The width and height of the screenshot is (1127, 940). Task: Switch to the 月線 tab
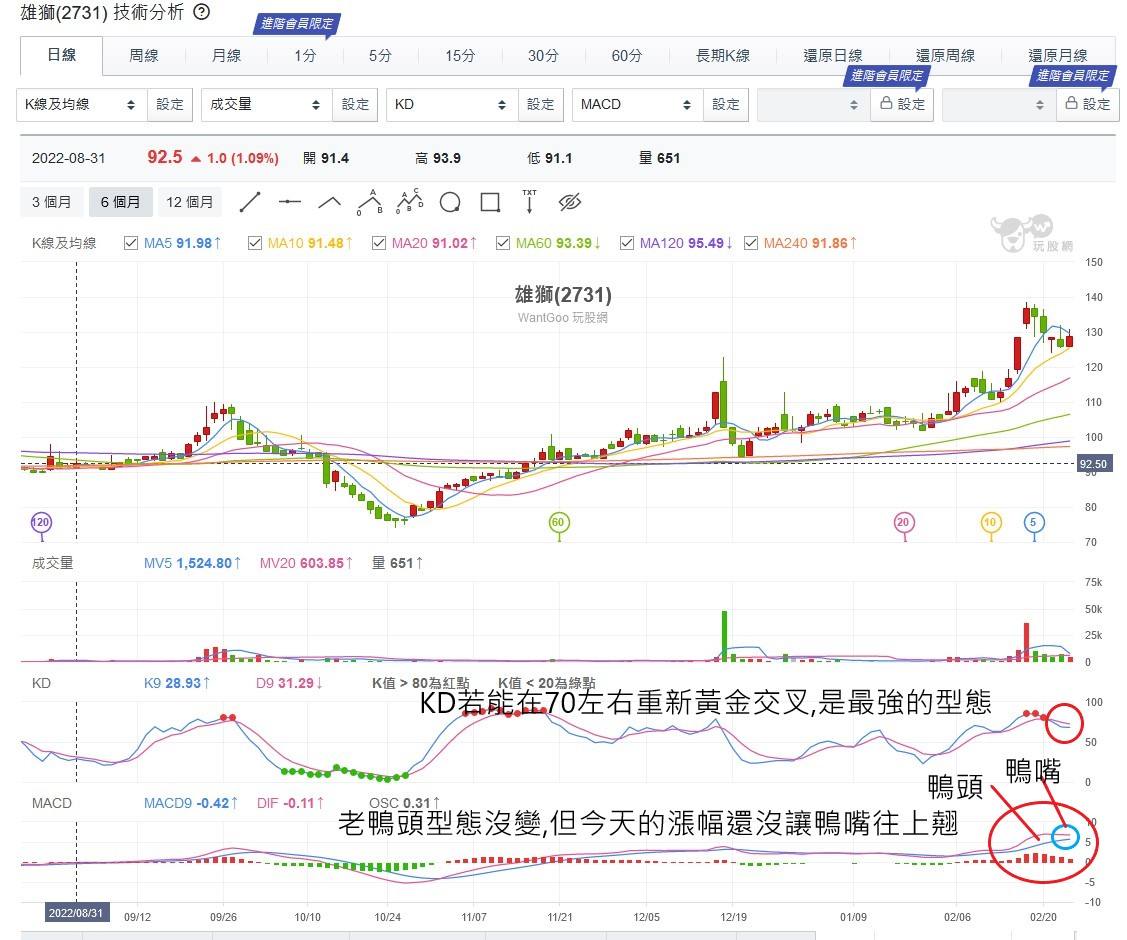click(x=226, y=56)
